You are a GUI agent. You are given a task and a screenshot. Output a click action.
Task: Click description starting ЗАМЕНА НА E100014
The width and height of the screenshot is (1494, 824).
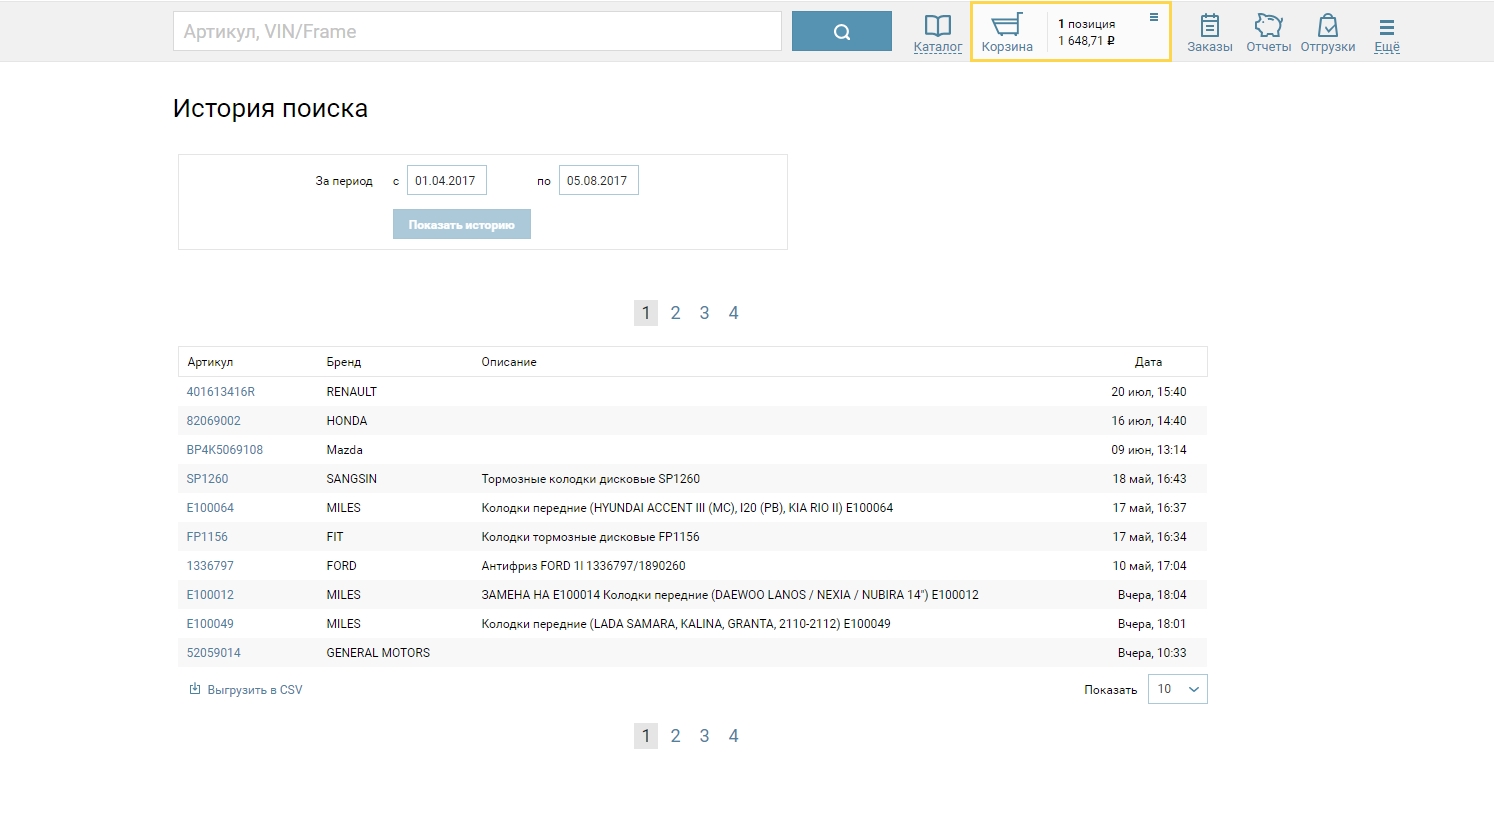click(730, 595)
